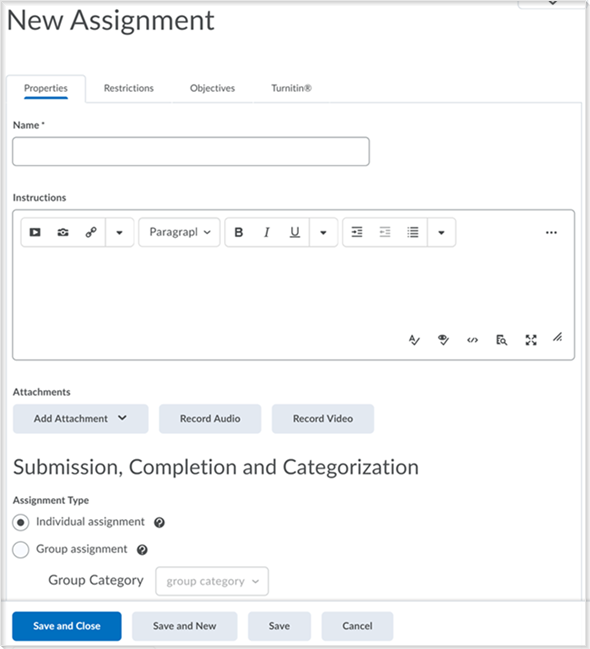Open the spellcheck tool icon

414,340
